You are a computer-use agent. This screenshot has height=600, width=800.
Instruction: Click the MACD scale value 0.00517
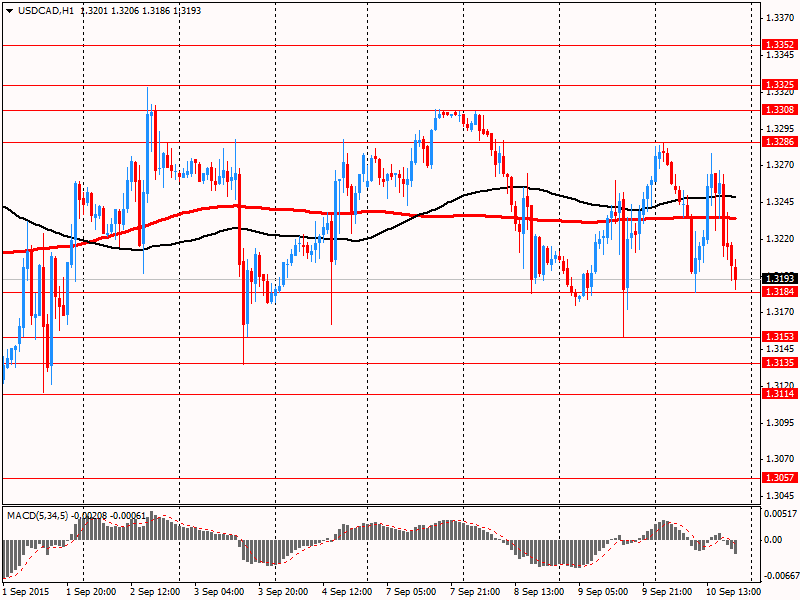[x=780, y=514]
